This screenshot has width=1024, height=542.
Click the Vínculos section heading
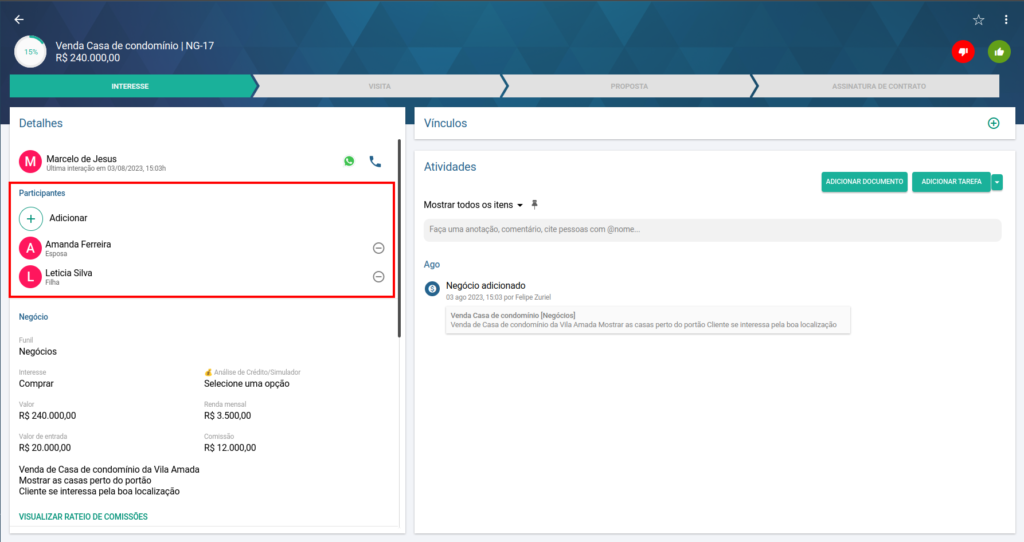pos(445,123)
